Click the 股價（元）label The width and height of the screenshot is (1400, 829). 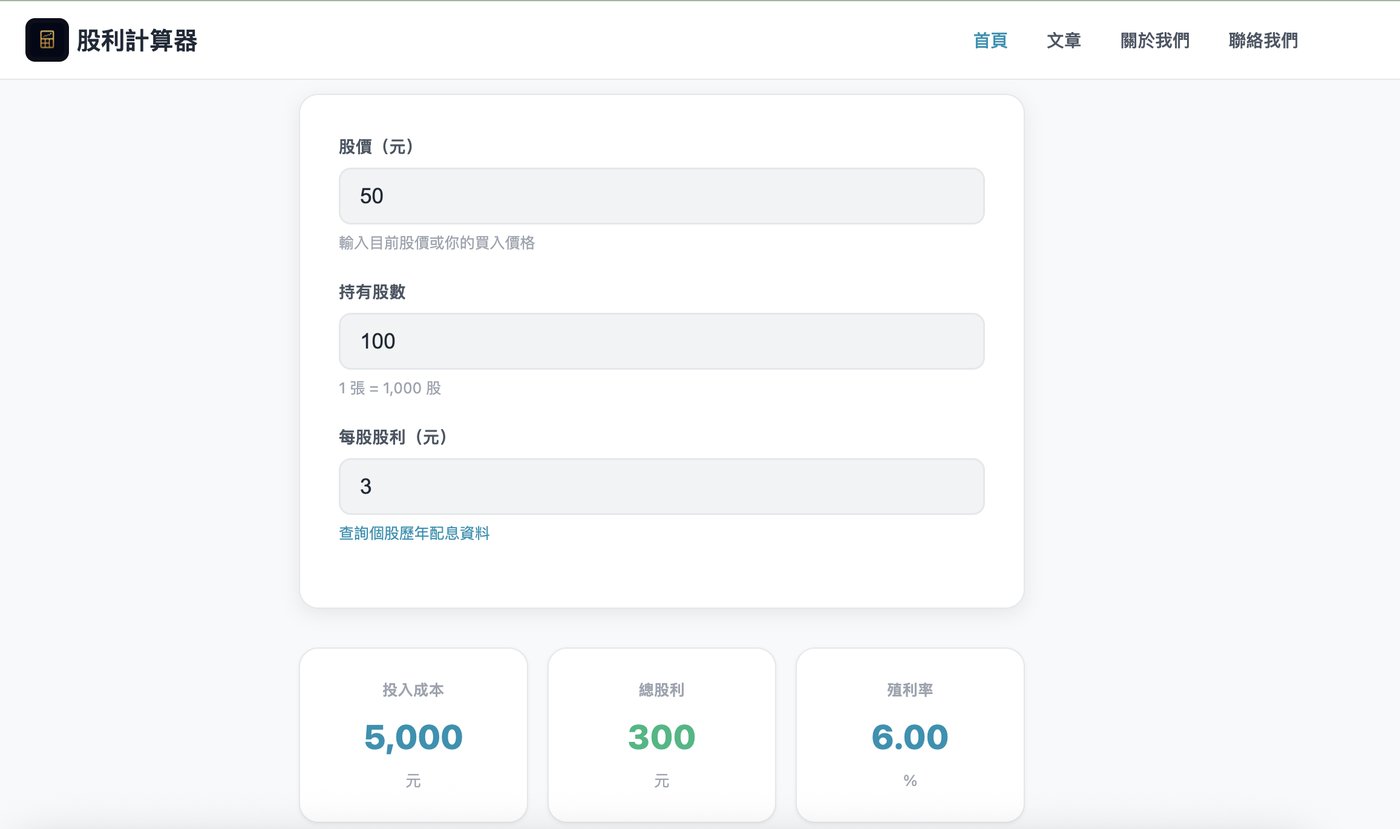click(x=377, y=147)
